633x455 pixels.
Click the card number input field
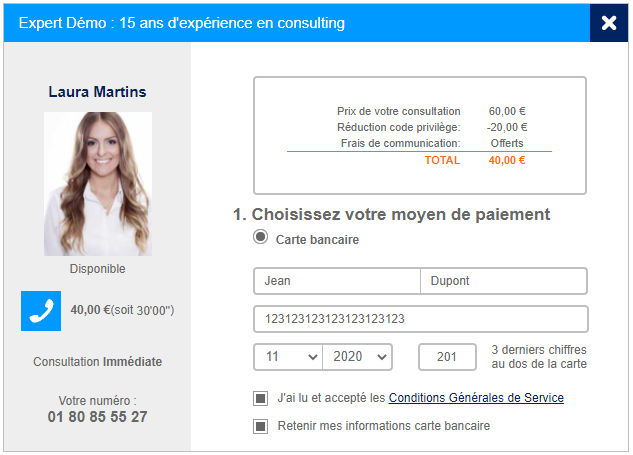coord(420,319)
